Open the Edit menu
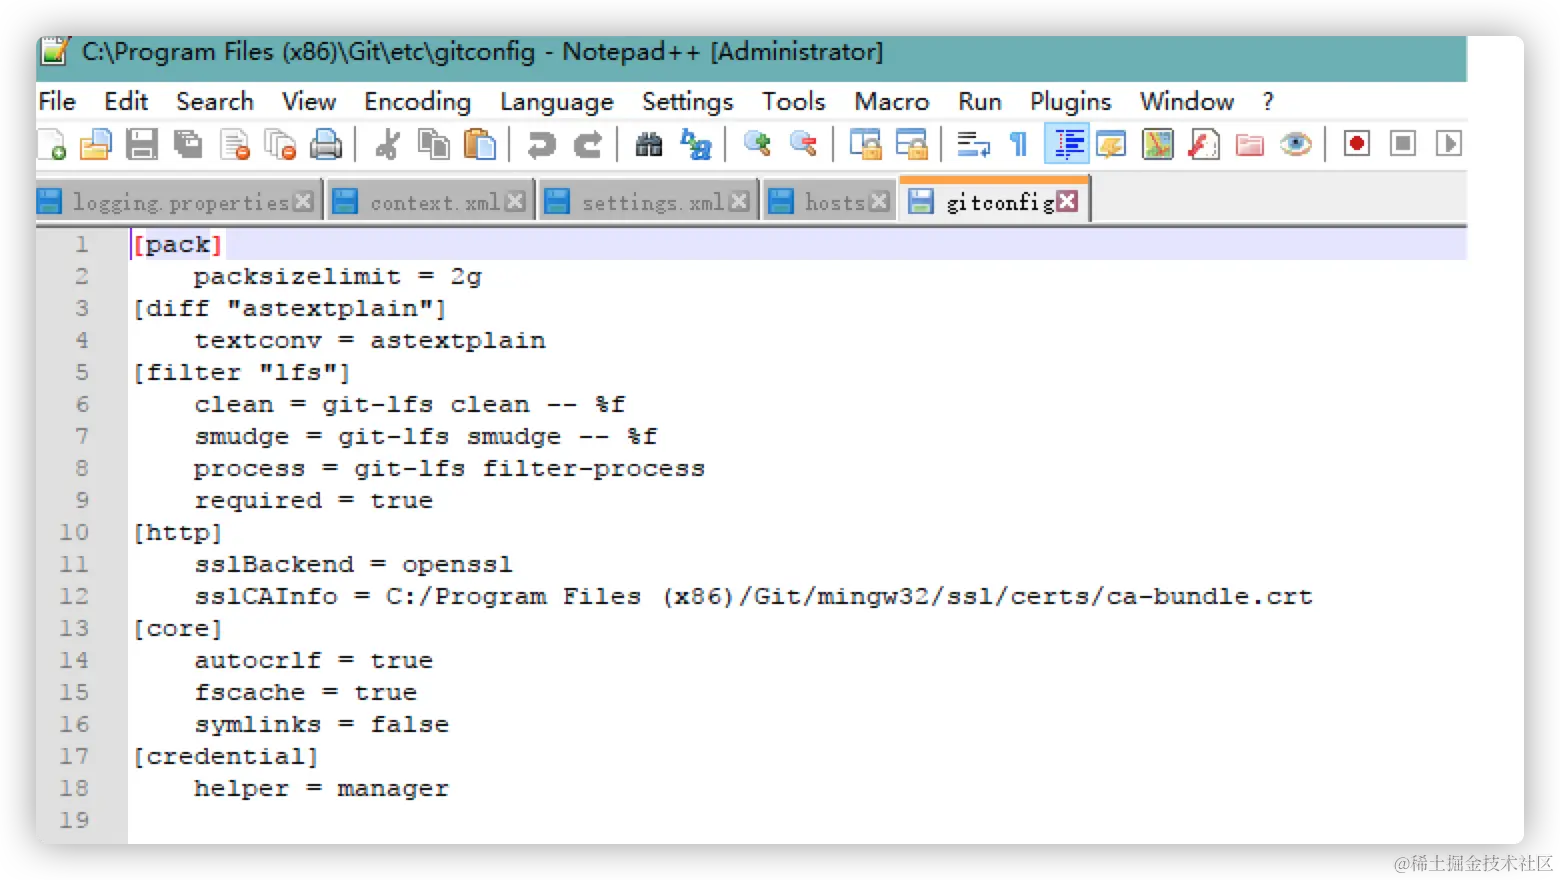This screenshot has height=880, width=1560. (x=126, y=101)
